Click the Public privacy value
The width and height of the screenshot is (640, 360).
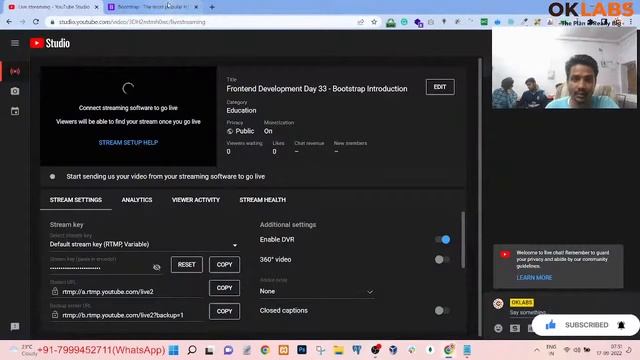(244, 131)
